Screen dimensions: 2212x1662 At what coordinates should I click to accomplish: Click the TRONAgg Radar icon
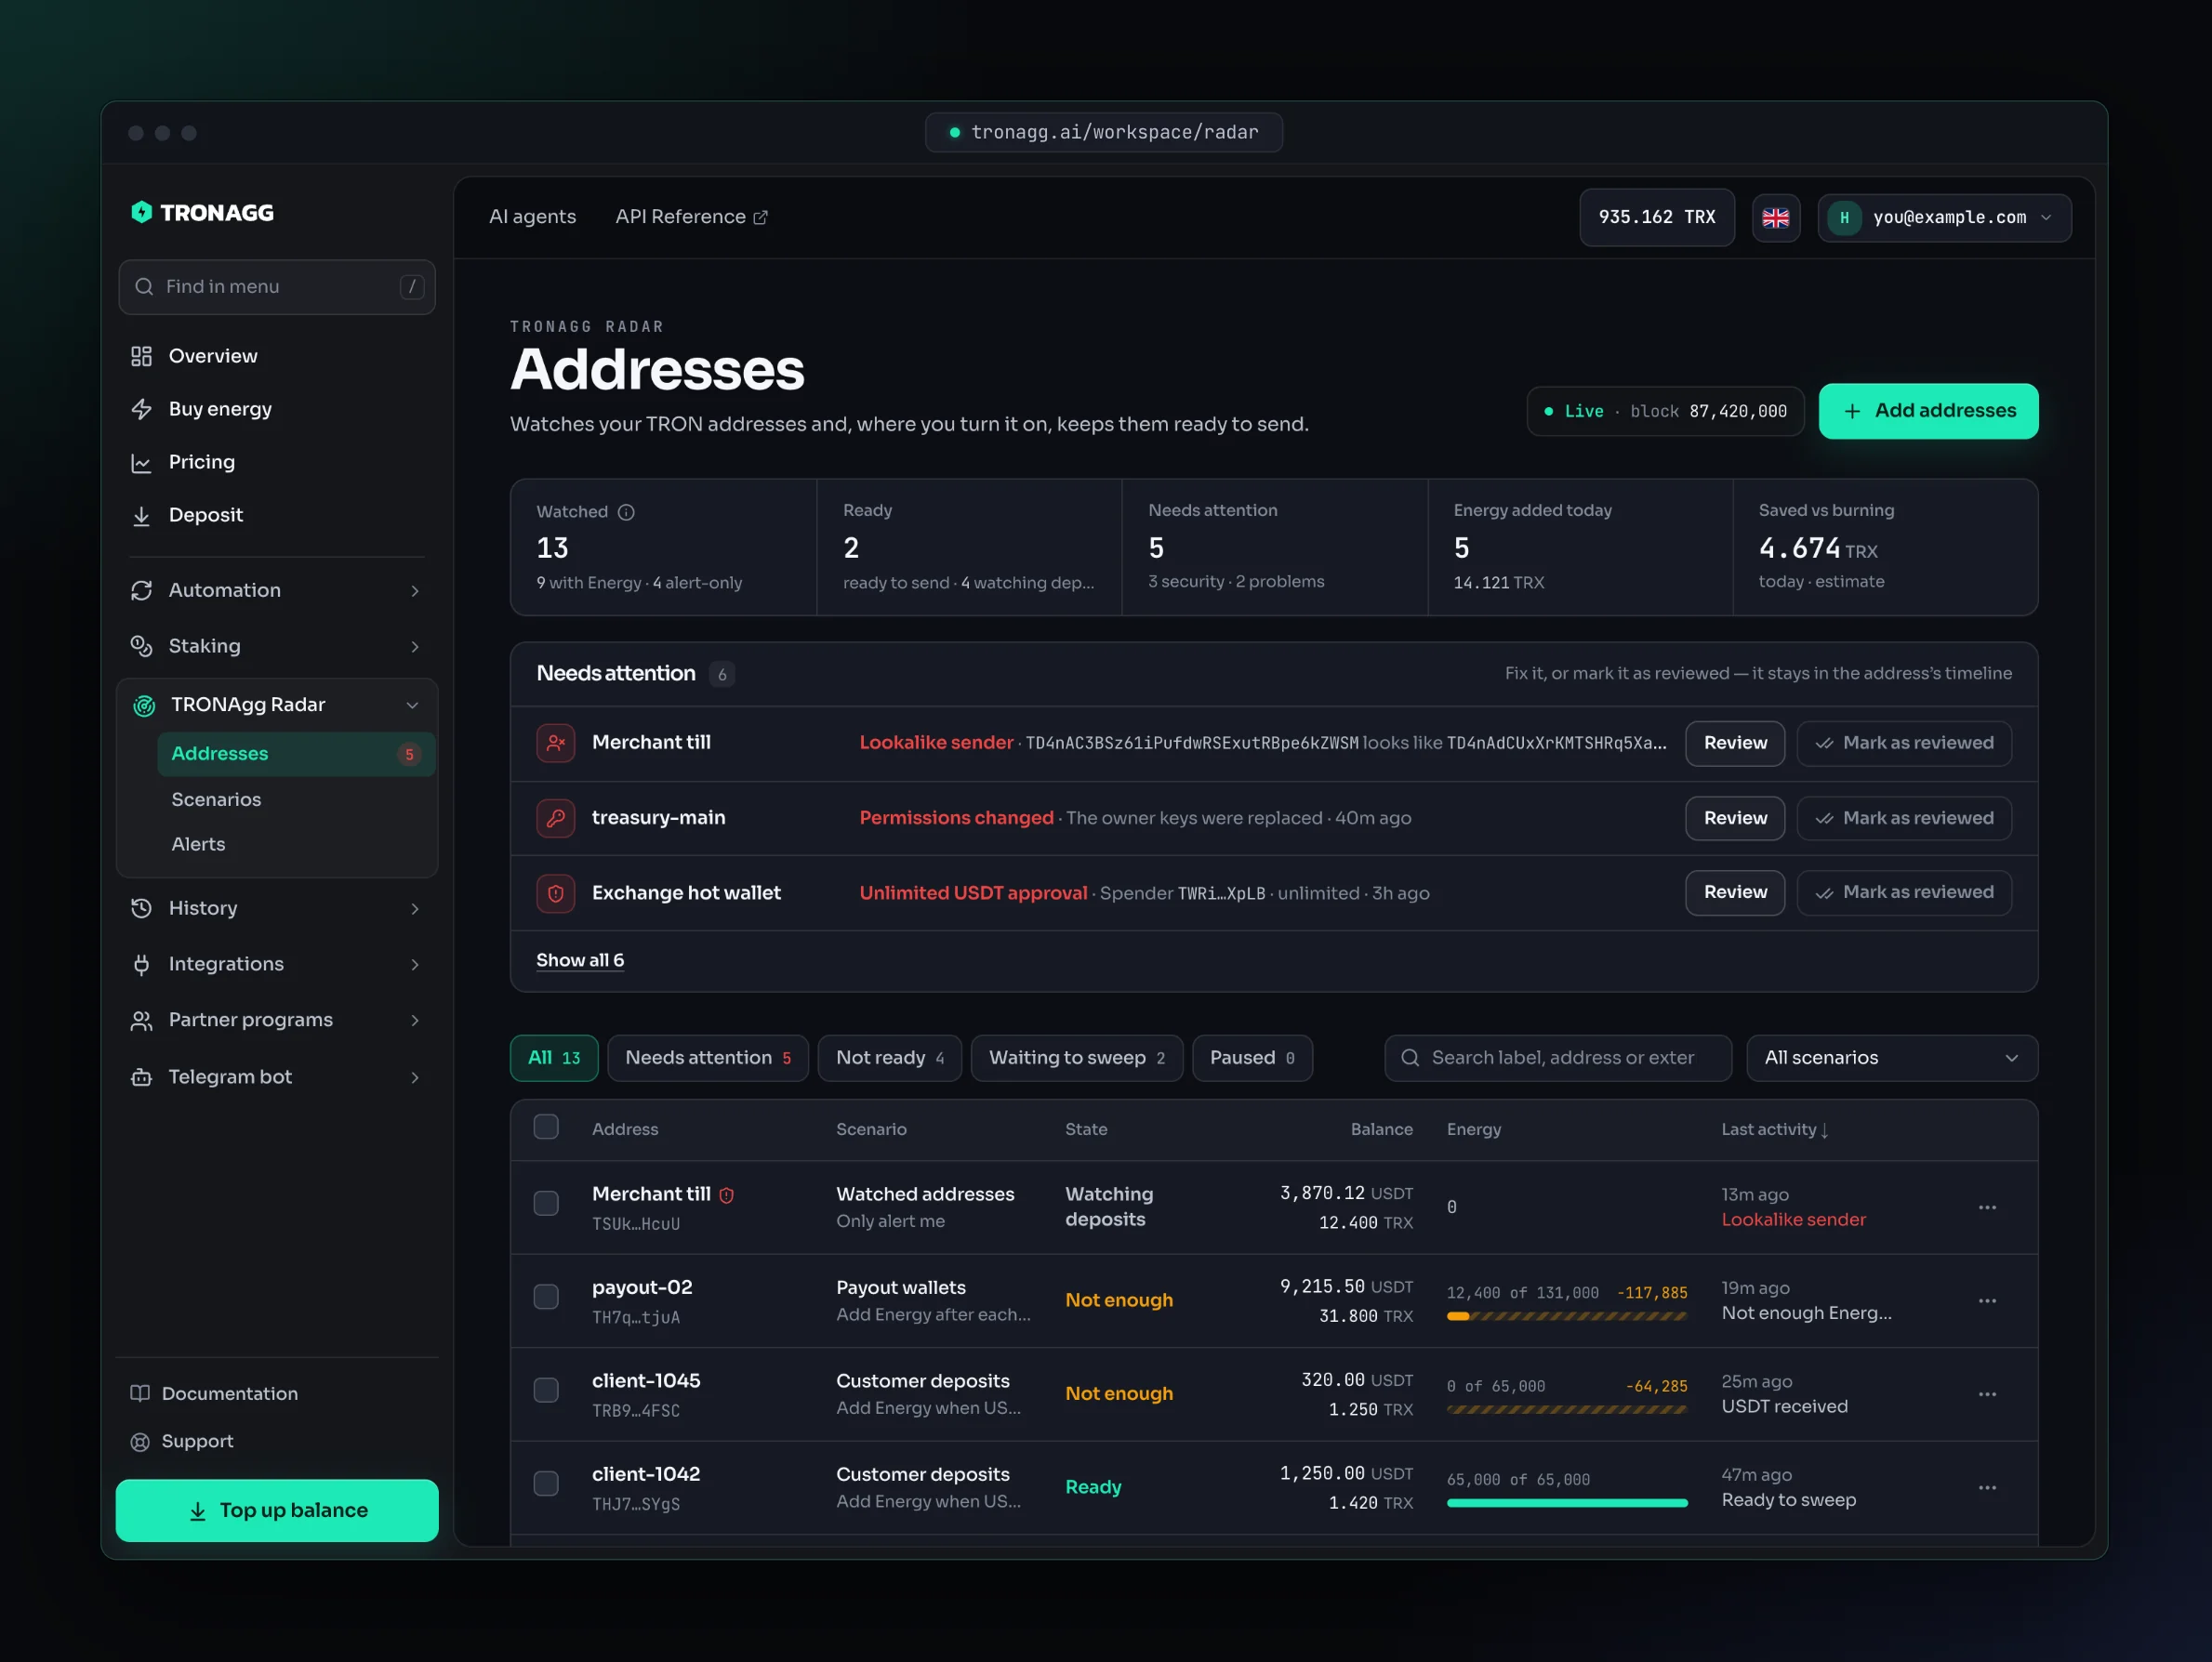(x=144, y=705)
